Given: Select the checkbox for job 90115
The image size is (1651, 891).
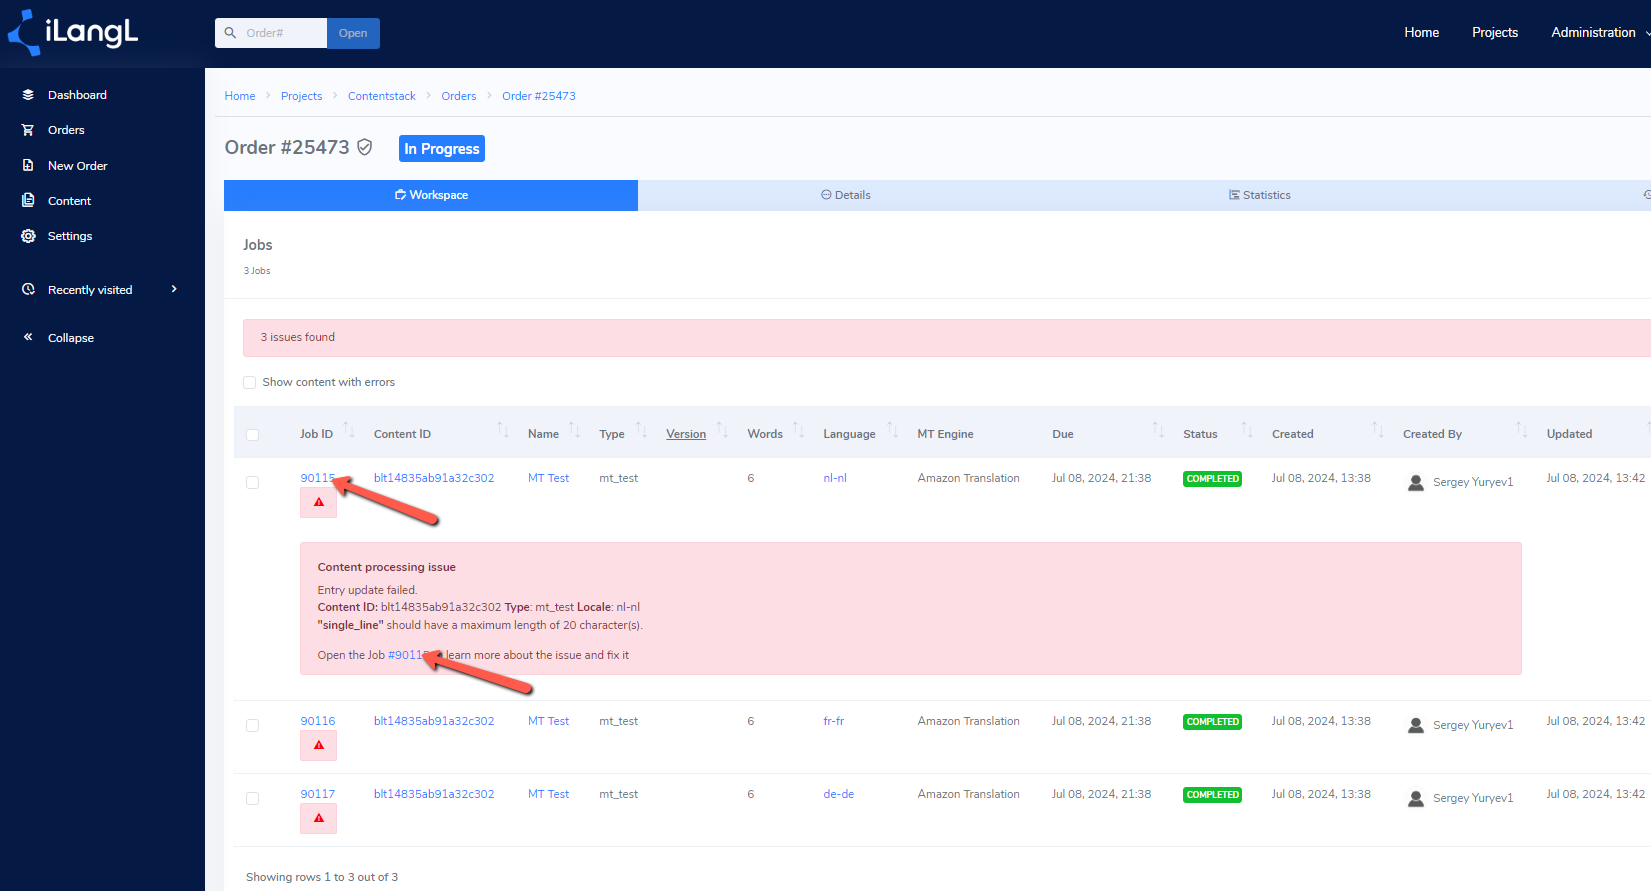Looking at the screenshot, I should [253, 482].
